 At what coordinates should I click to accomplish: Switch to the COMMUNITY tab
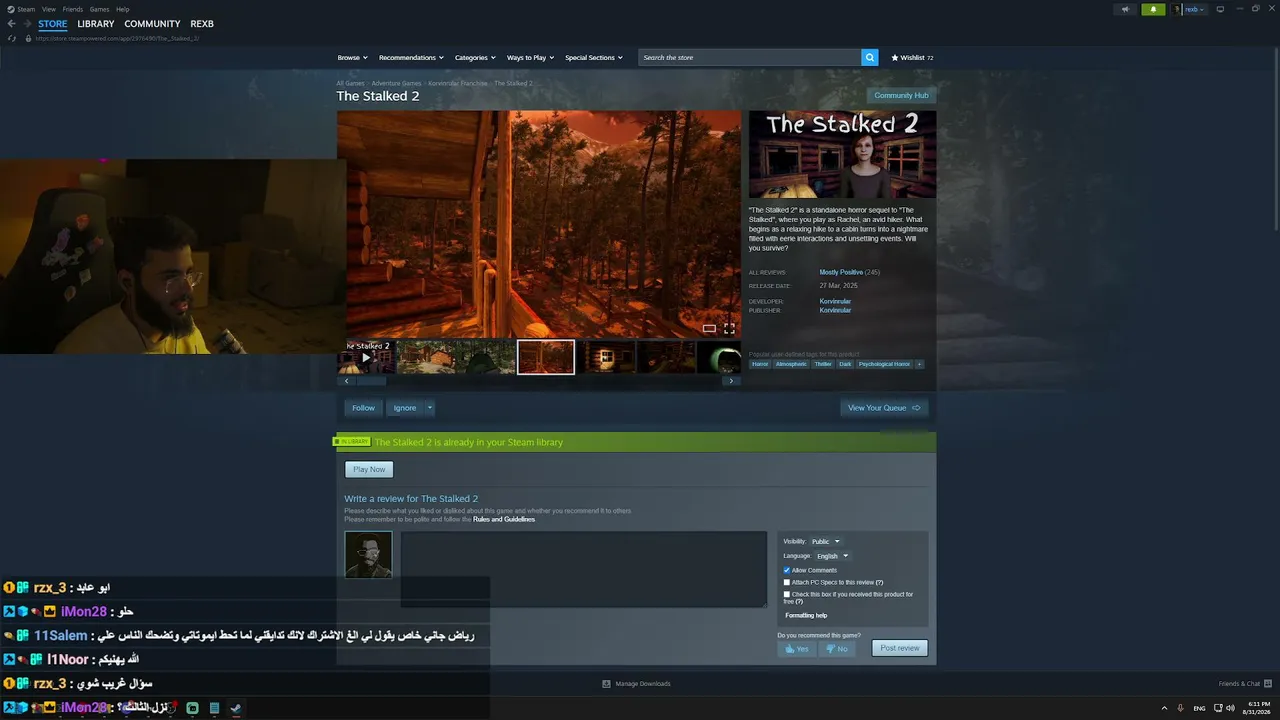152,24
